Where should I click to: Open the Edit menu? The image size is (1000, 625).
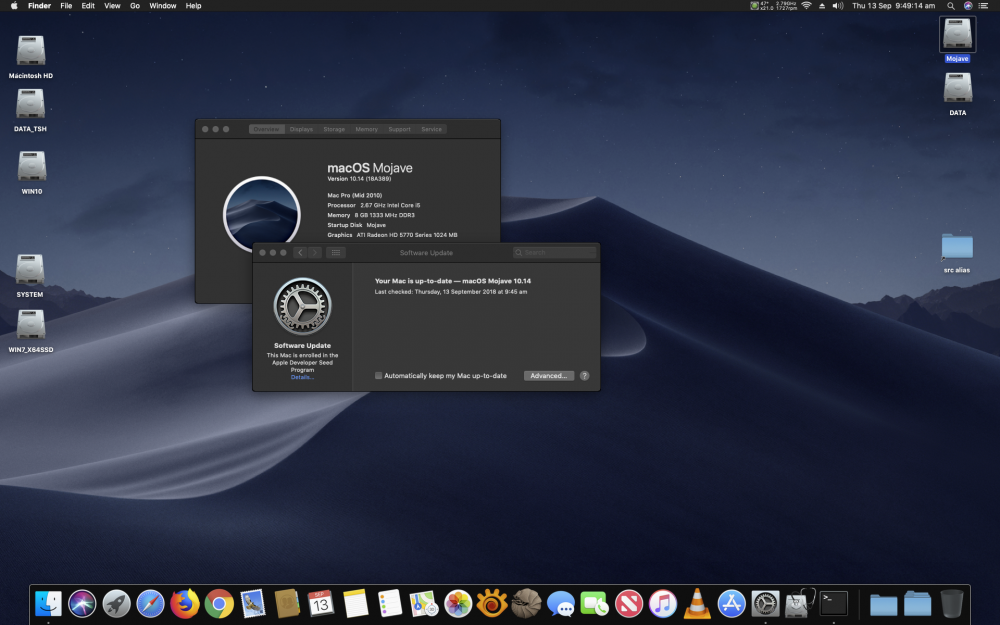pyautogui.click(x=88, y=6)
